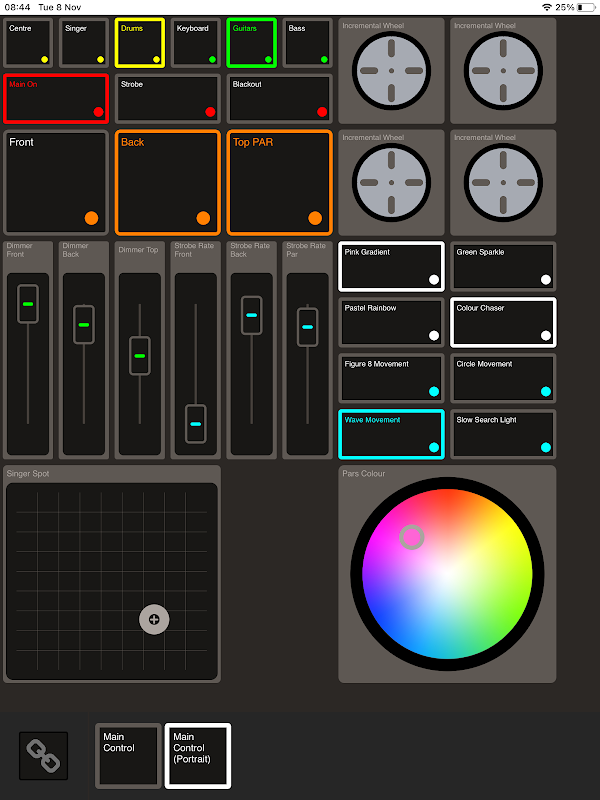600x800 pixels.
Task: Click the battery indicator icon
Action: tap(586, 7)
